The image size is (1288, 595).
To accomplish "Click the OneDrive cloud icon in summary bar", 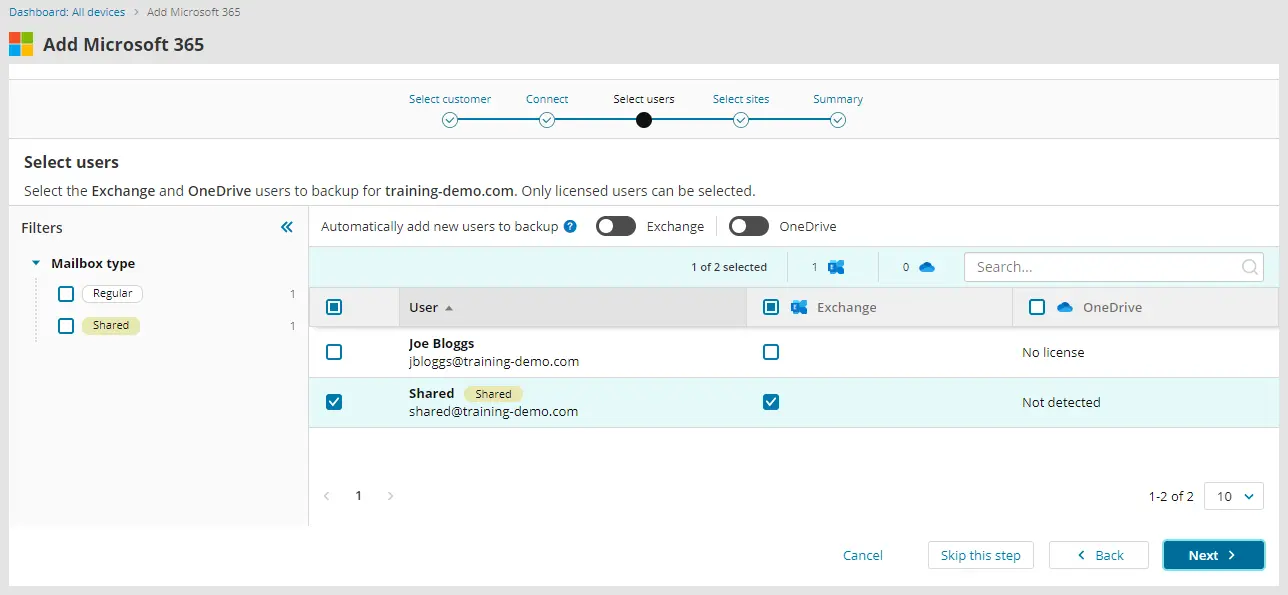I will click(926, 267).
